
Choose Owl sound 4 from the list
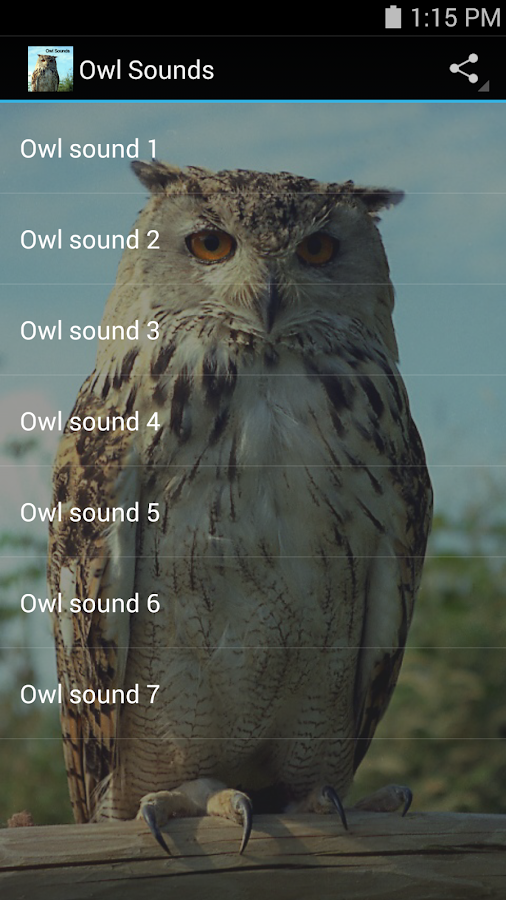tap(253, 421)
